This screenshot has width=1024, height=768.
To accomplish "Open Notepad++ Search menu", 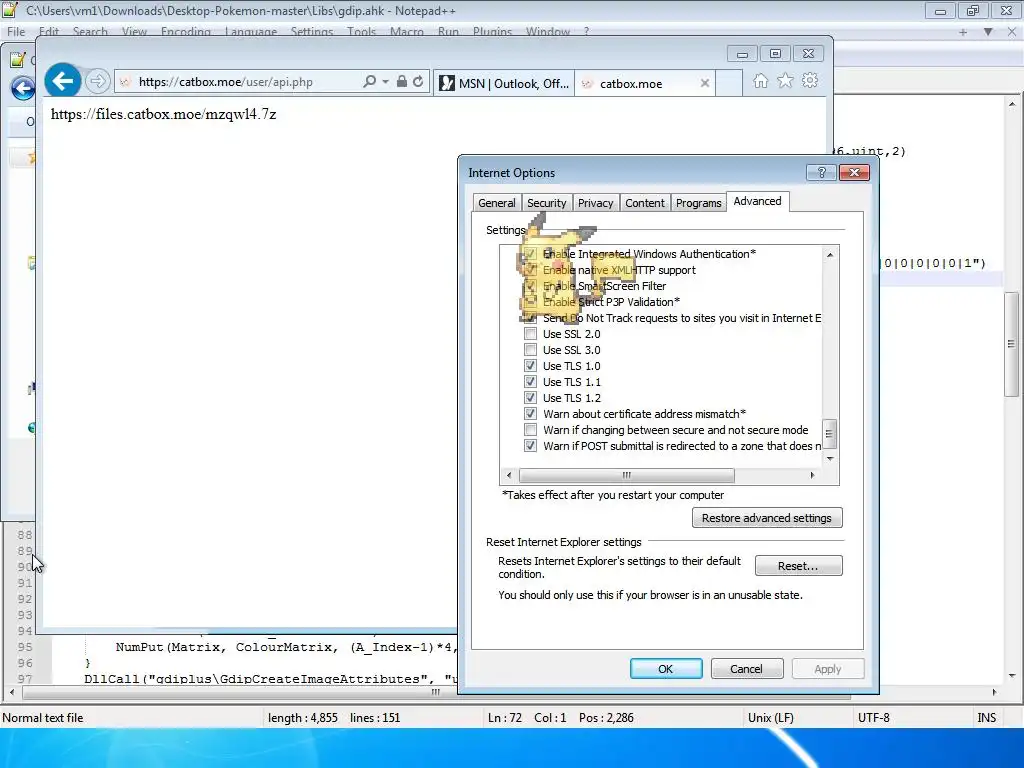I will pyautogui.click(x=90, y=32).
